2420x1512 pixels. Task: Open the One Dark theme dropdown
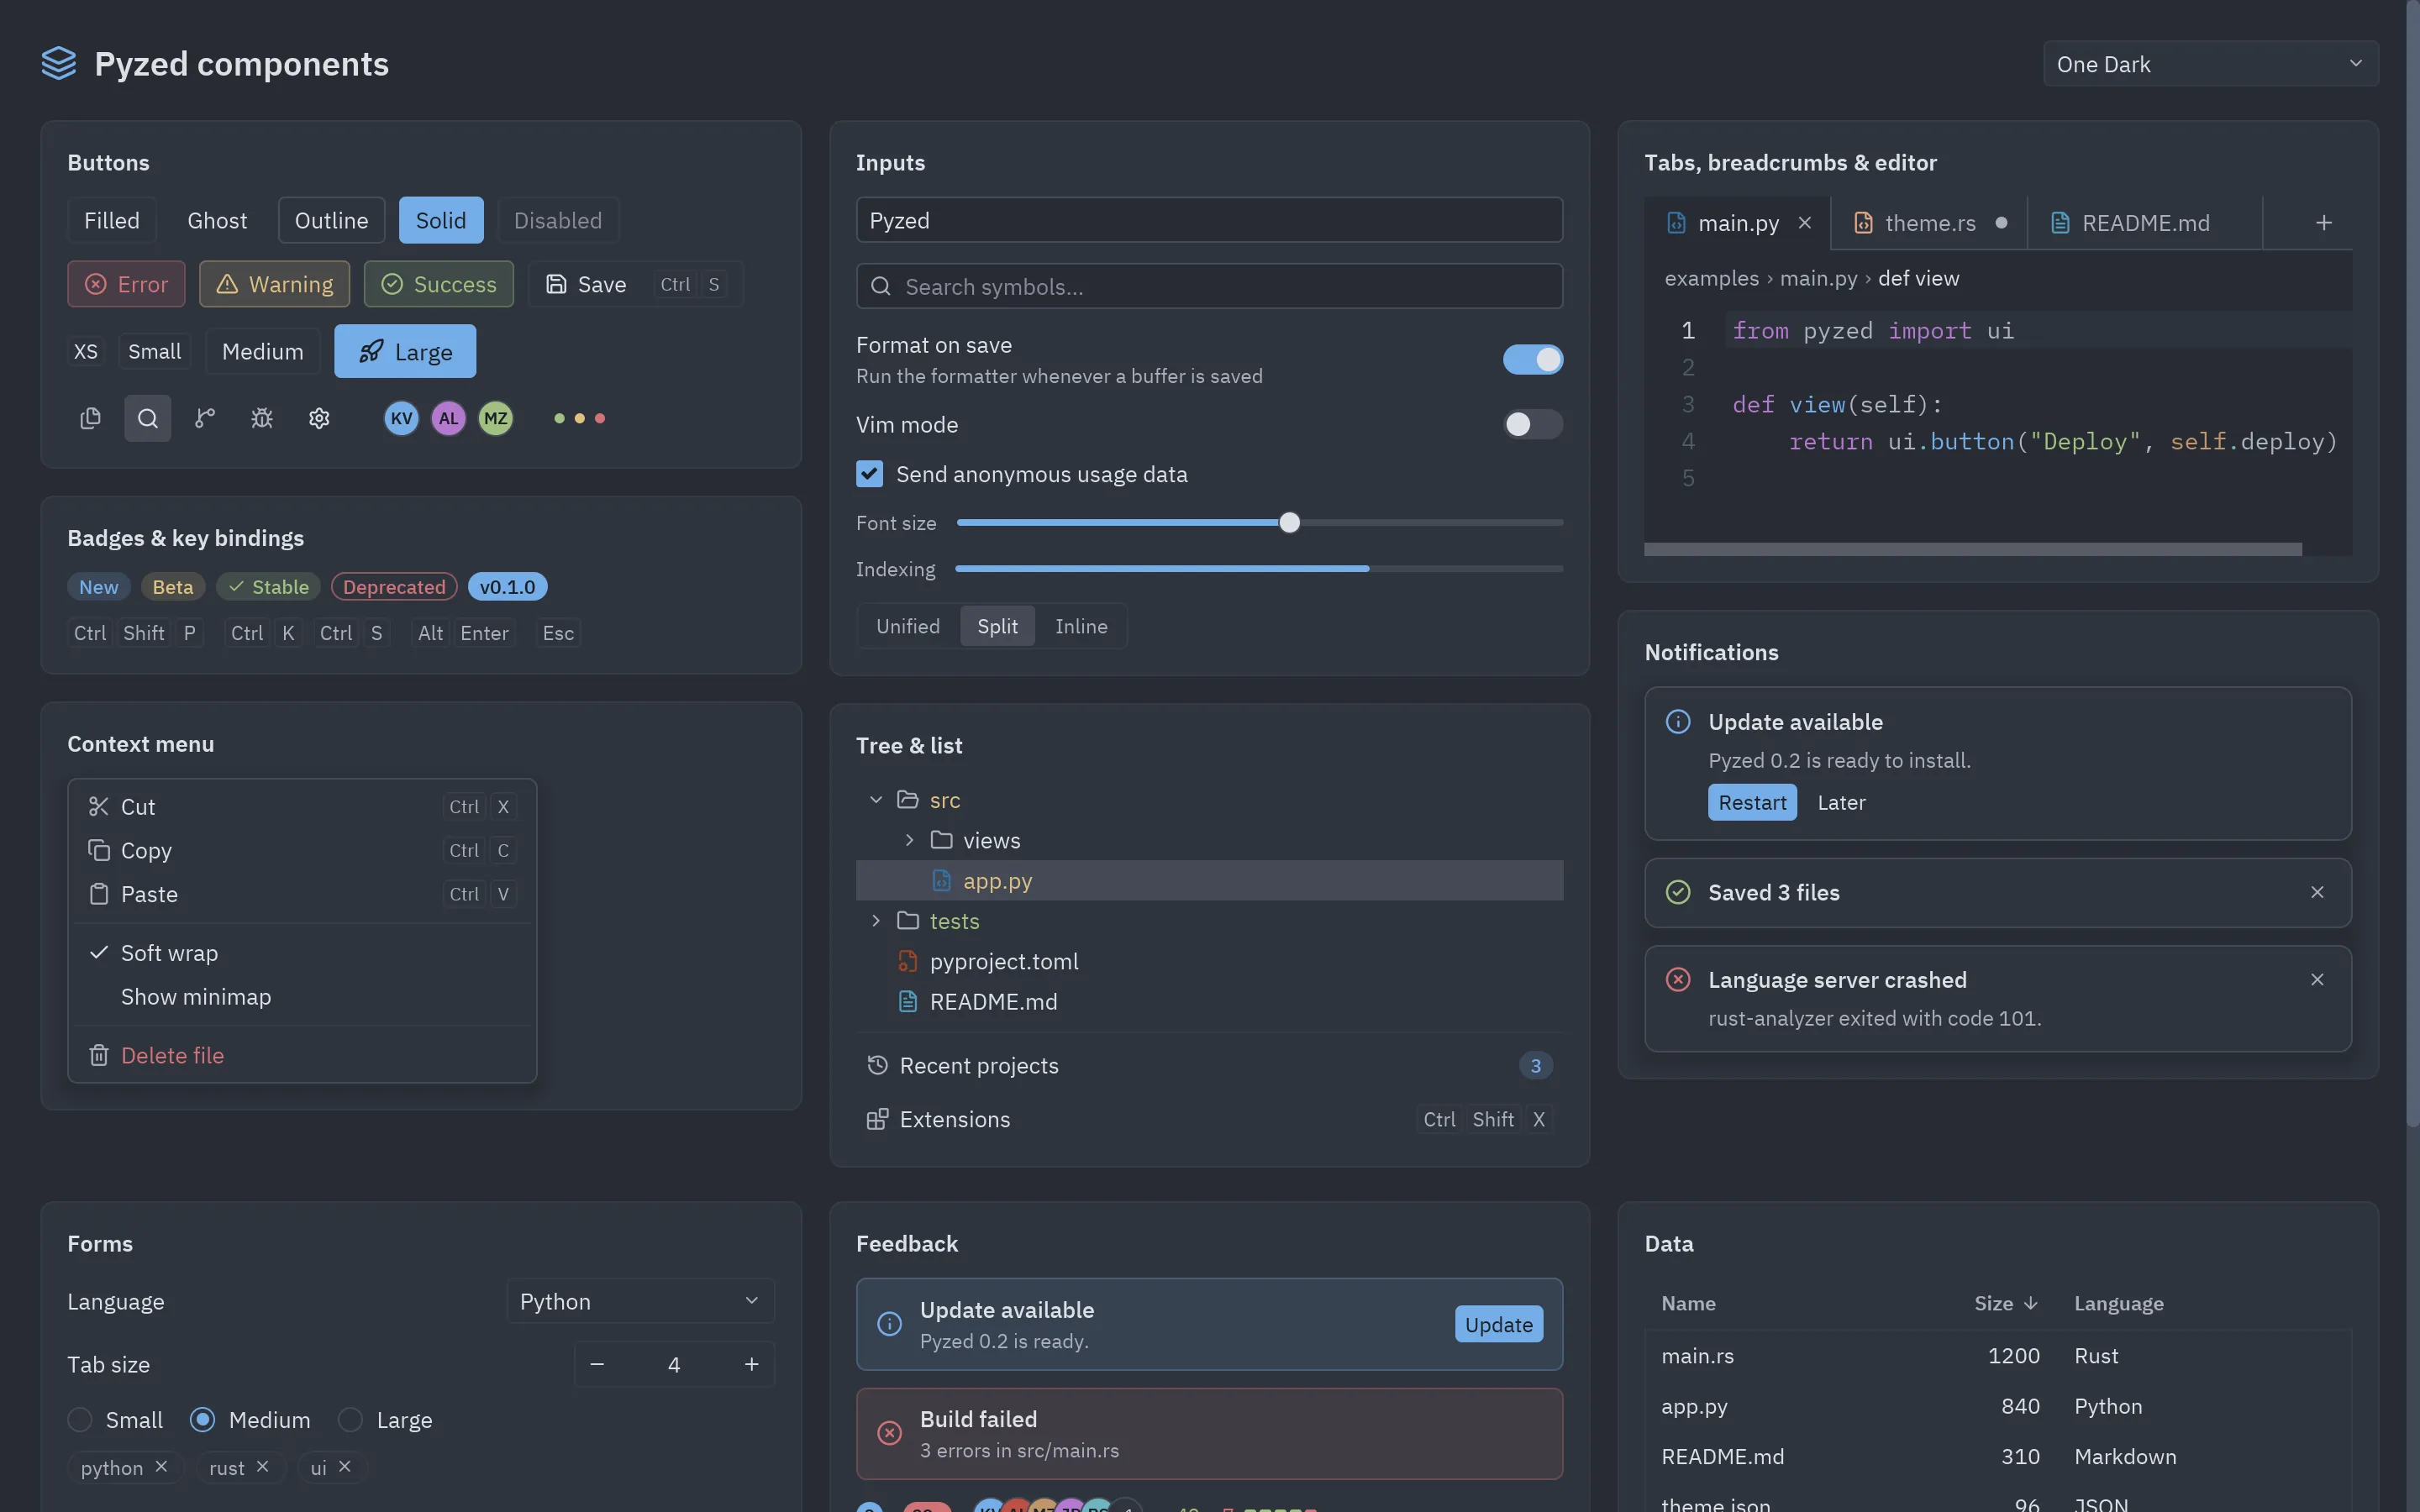coord(2210,64)
